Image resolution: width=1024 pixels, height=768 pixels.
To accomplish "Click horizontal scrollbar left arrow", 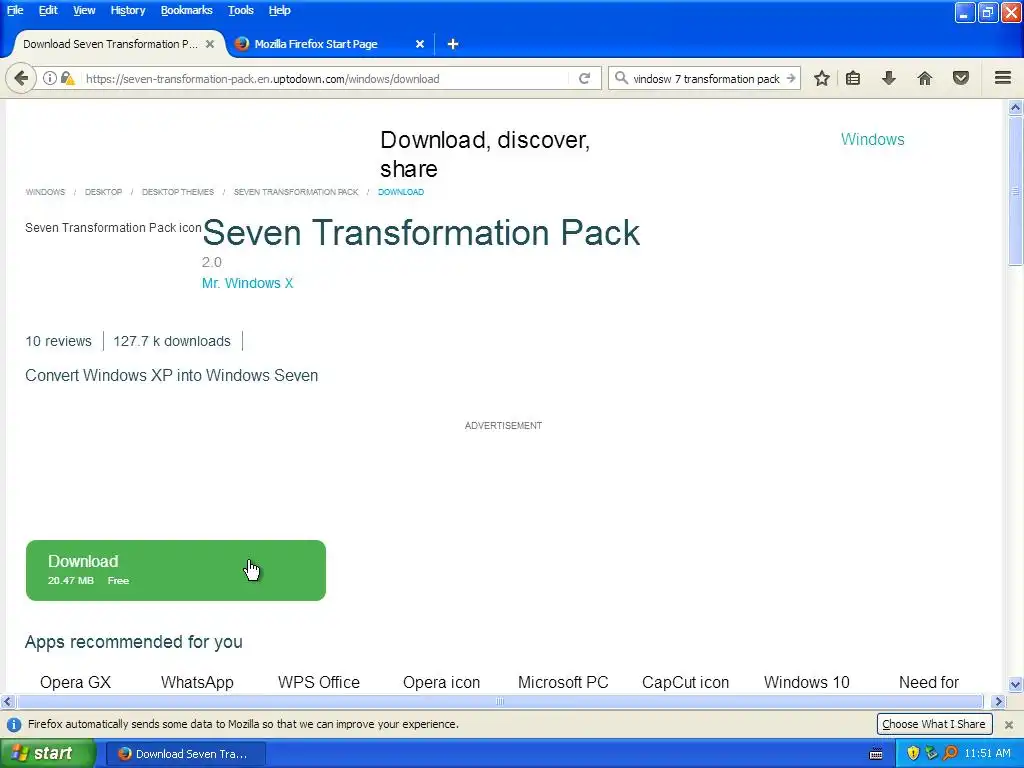I will 7,701.
